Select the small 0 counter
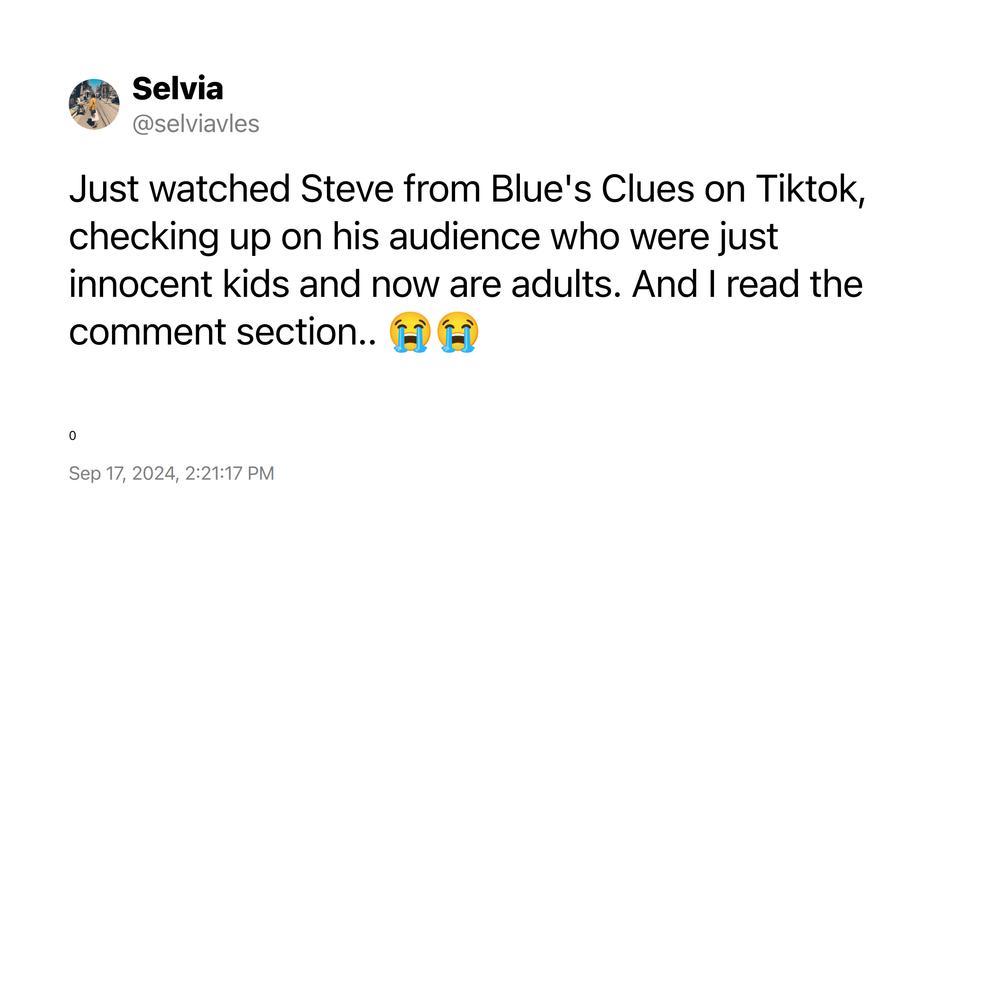Image resolution: width=1000 pixels, height=1000 pixels. tap(72, 436)
